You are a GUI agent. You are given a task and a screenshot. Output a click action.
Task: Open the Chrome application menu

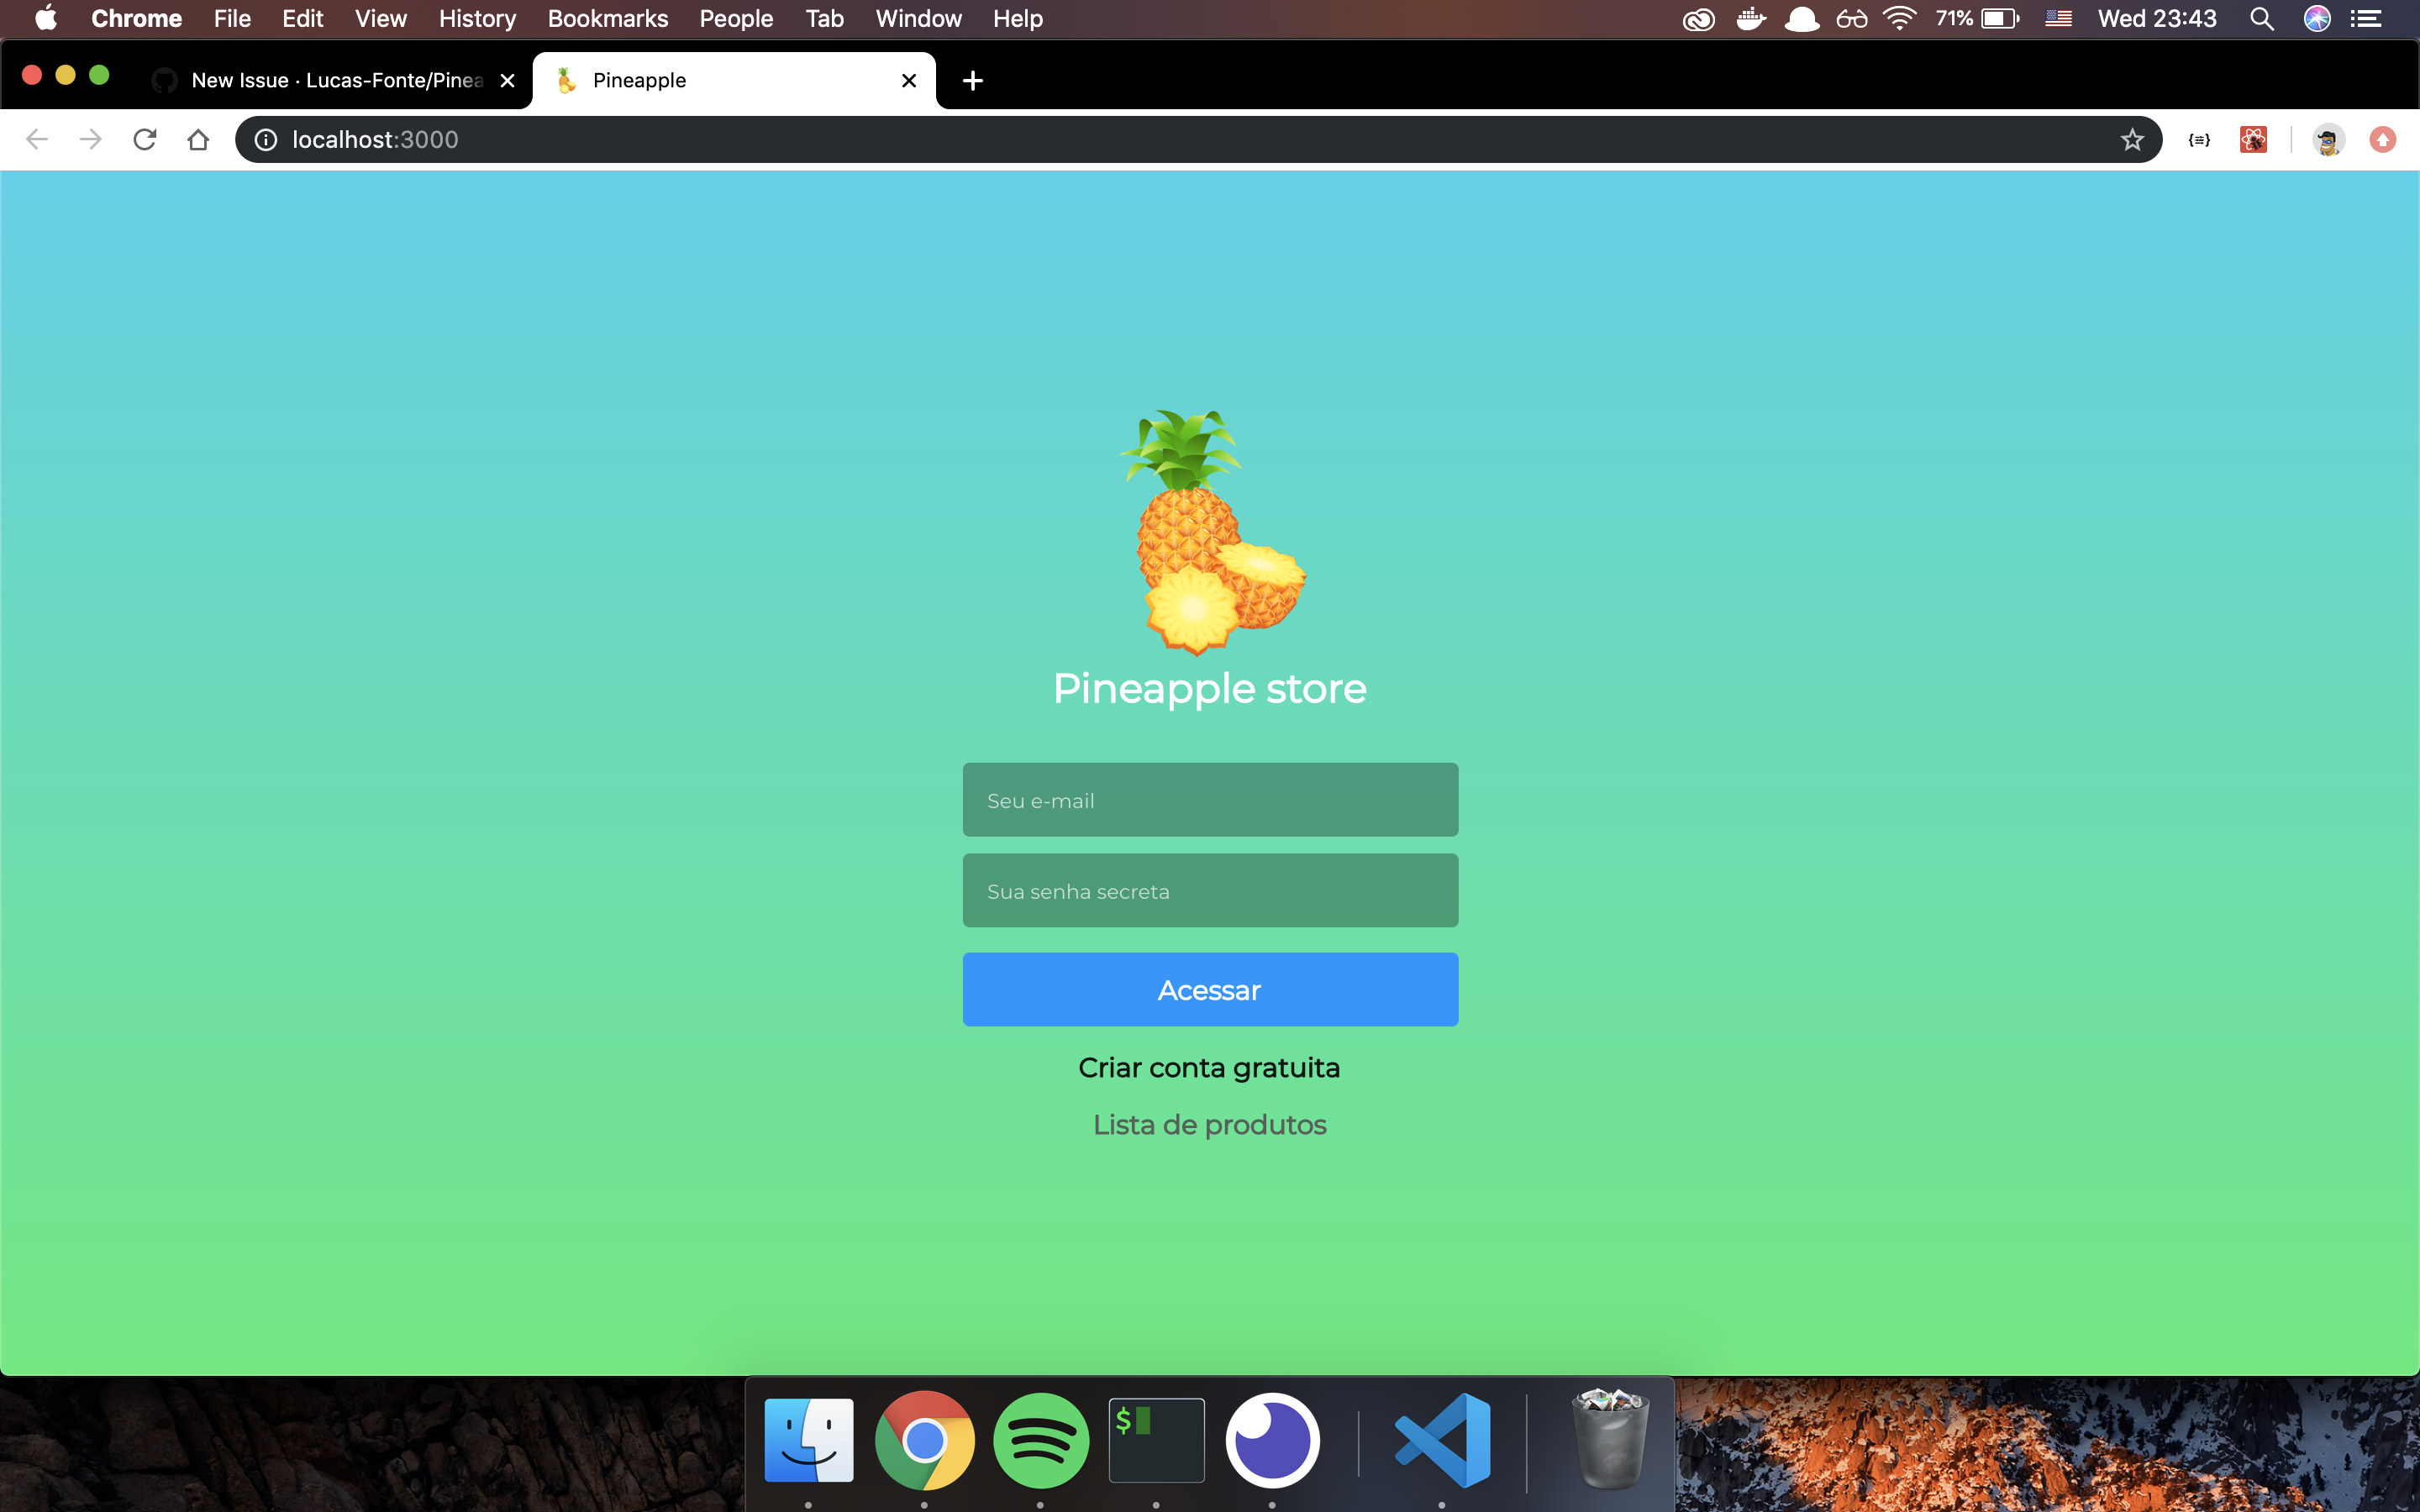pyautogui.click(x=137, y=18)
